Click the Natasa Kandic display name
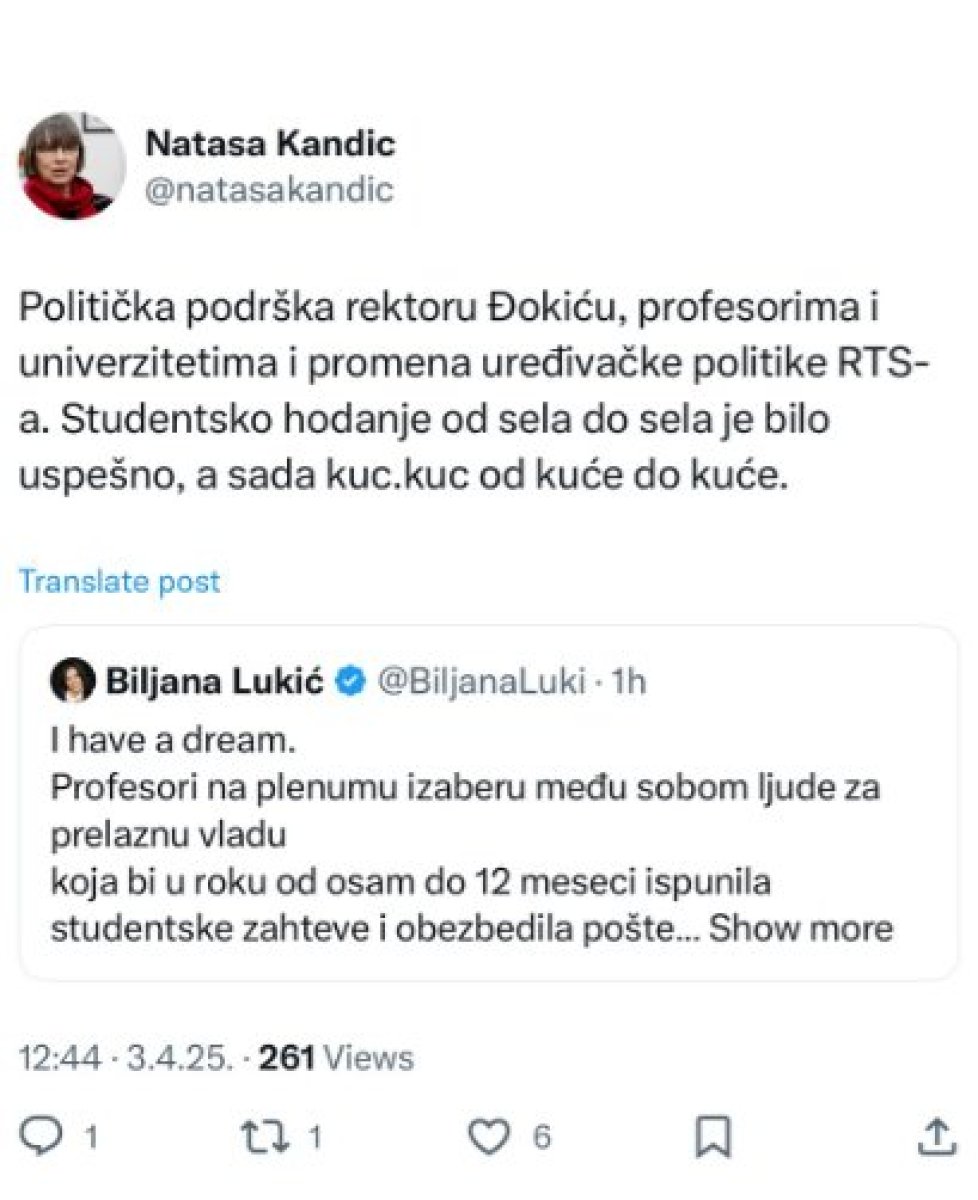The width and height of the screenshot is (978, 1200). pyautogui.click(x=270, y=143)
